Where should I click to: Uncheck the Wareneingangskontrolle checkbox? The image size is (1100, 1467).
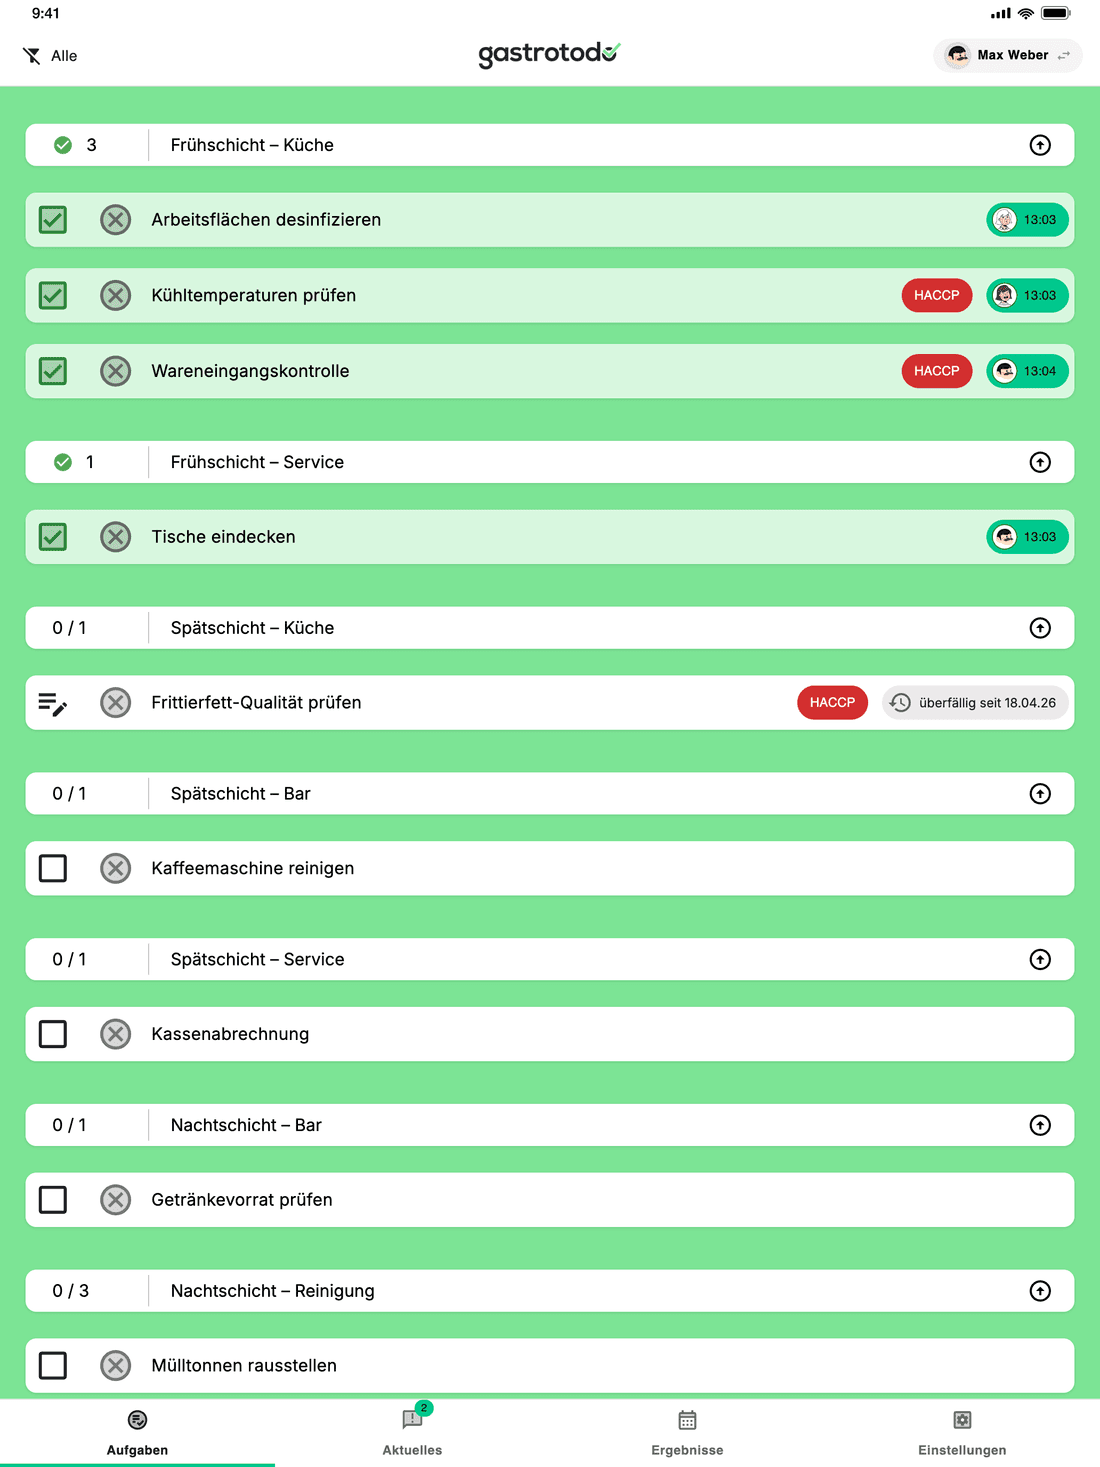tap(53, 372)
